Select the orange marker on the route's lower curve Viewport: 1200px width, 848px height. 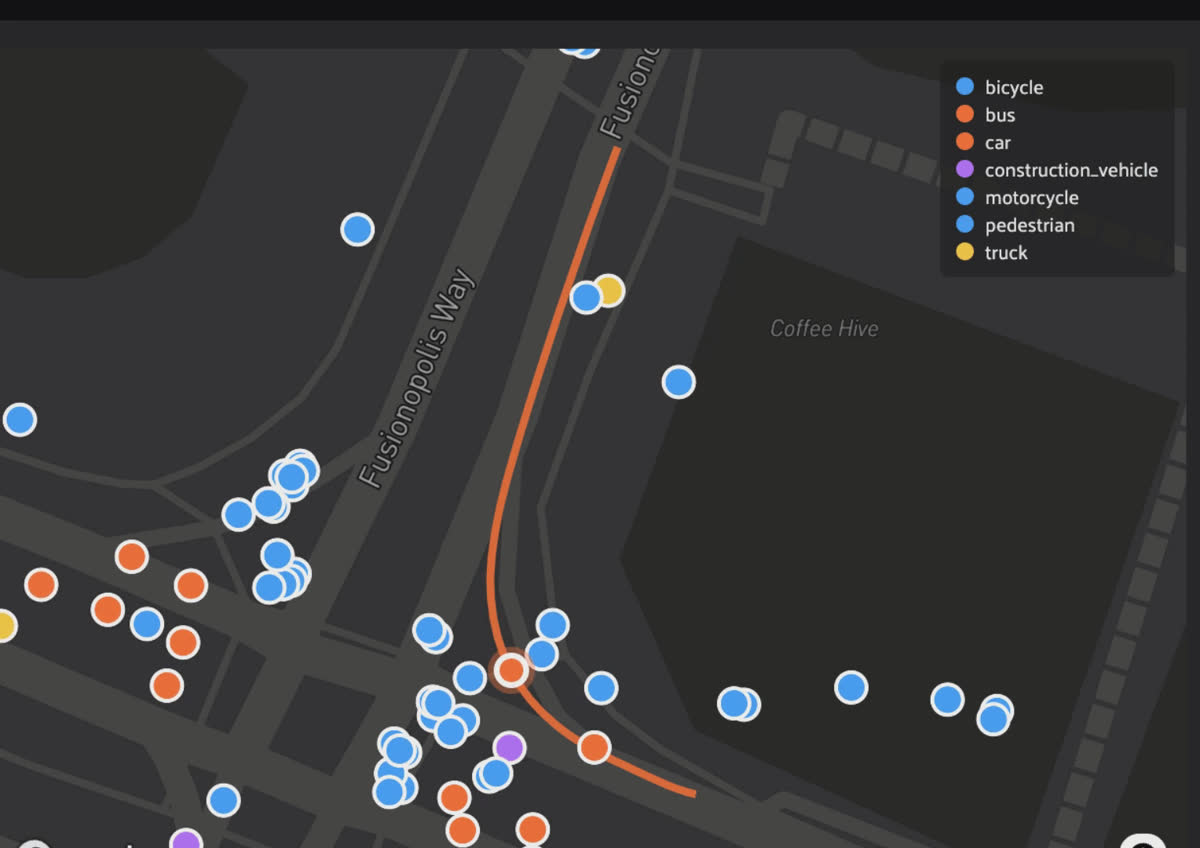coord(594,747)
